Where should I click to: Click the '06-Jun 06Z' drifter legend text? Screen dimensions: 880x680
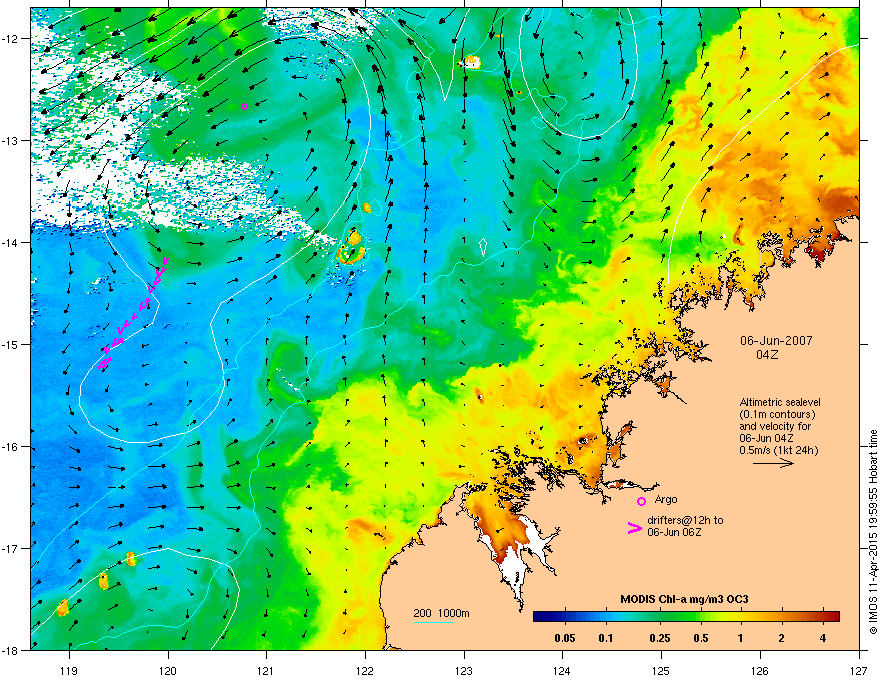pyautogui.click(x=672, y=532)
